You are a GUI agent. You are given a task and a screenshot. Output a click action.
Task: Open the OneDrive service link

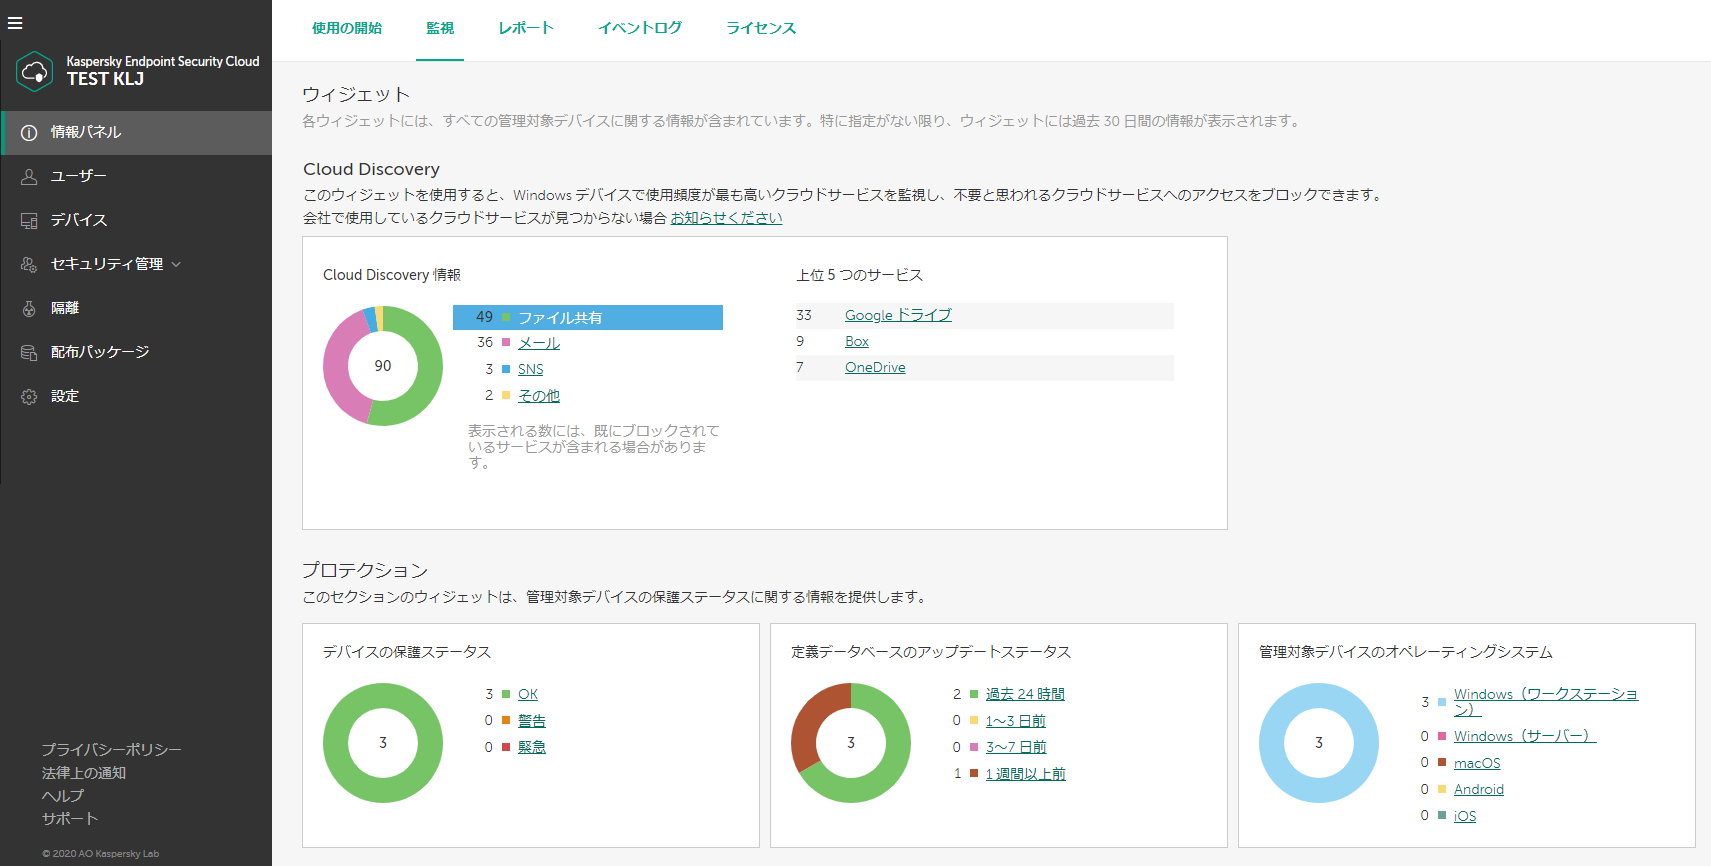875,367
